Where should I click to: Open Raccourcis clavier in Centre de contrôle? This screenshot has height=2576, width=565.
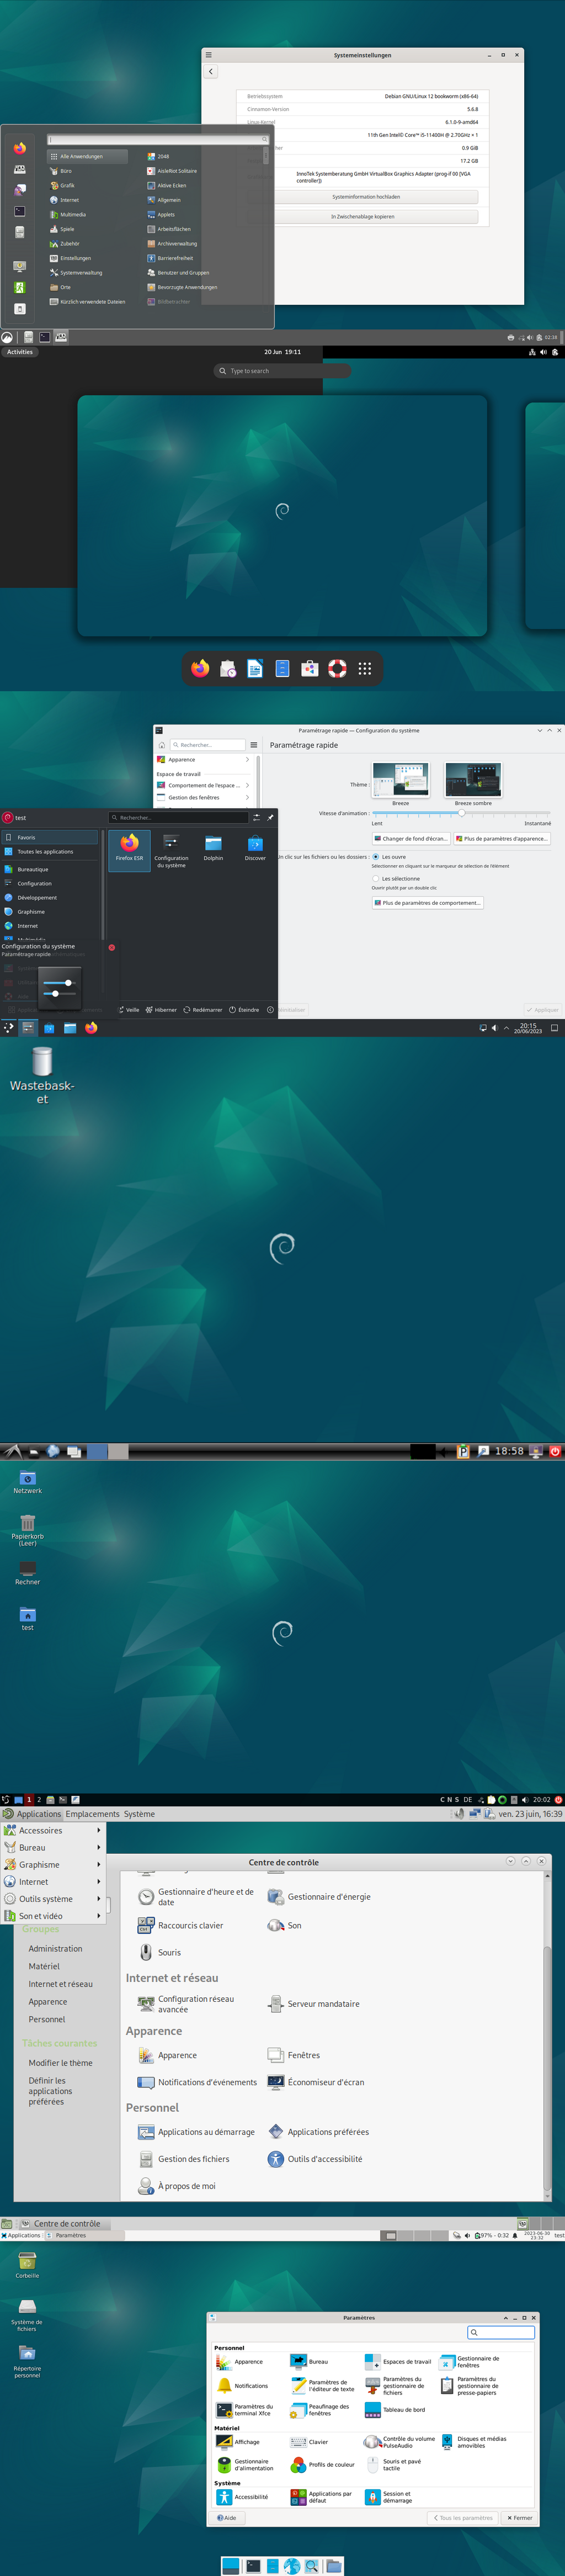(180, 1925)
